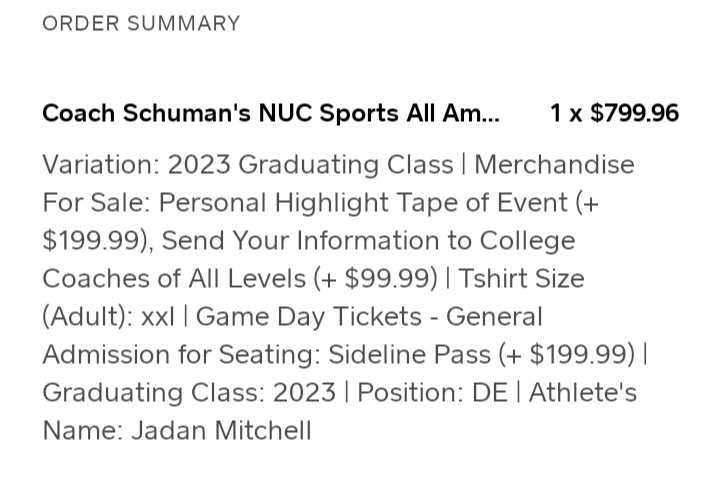Click the ORDER SUMMARY heading

[x=141, y=23]
